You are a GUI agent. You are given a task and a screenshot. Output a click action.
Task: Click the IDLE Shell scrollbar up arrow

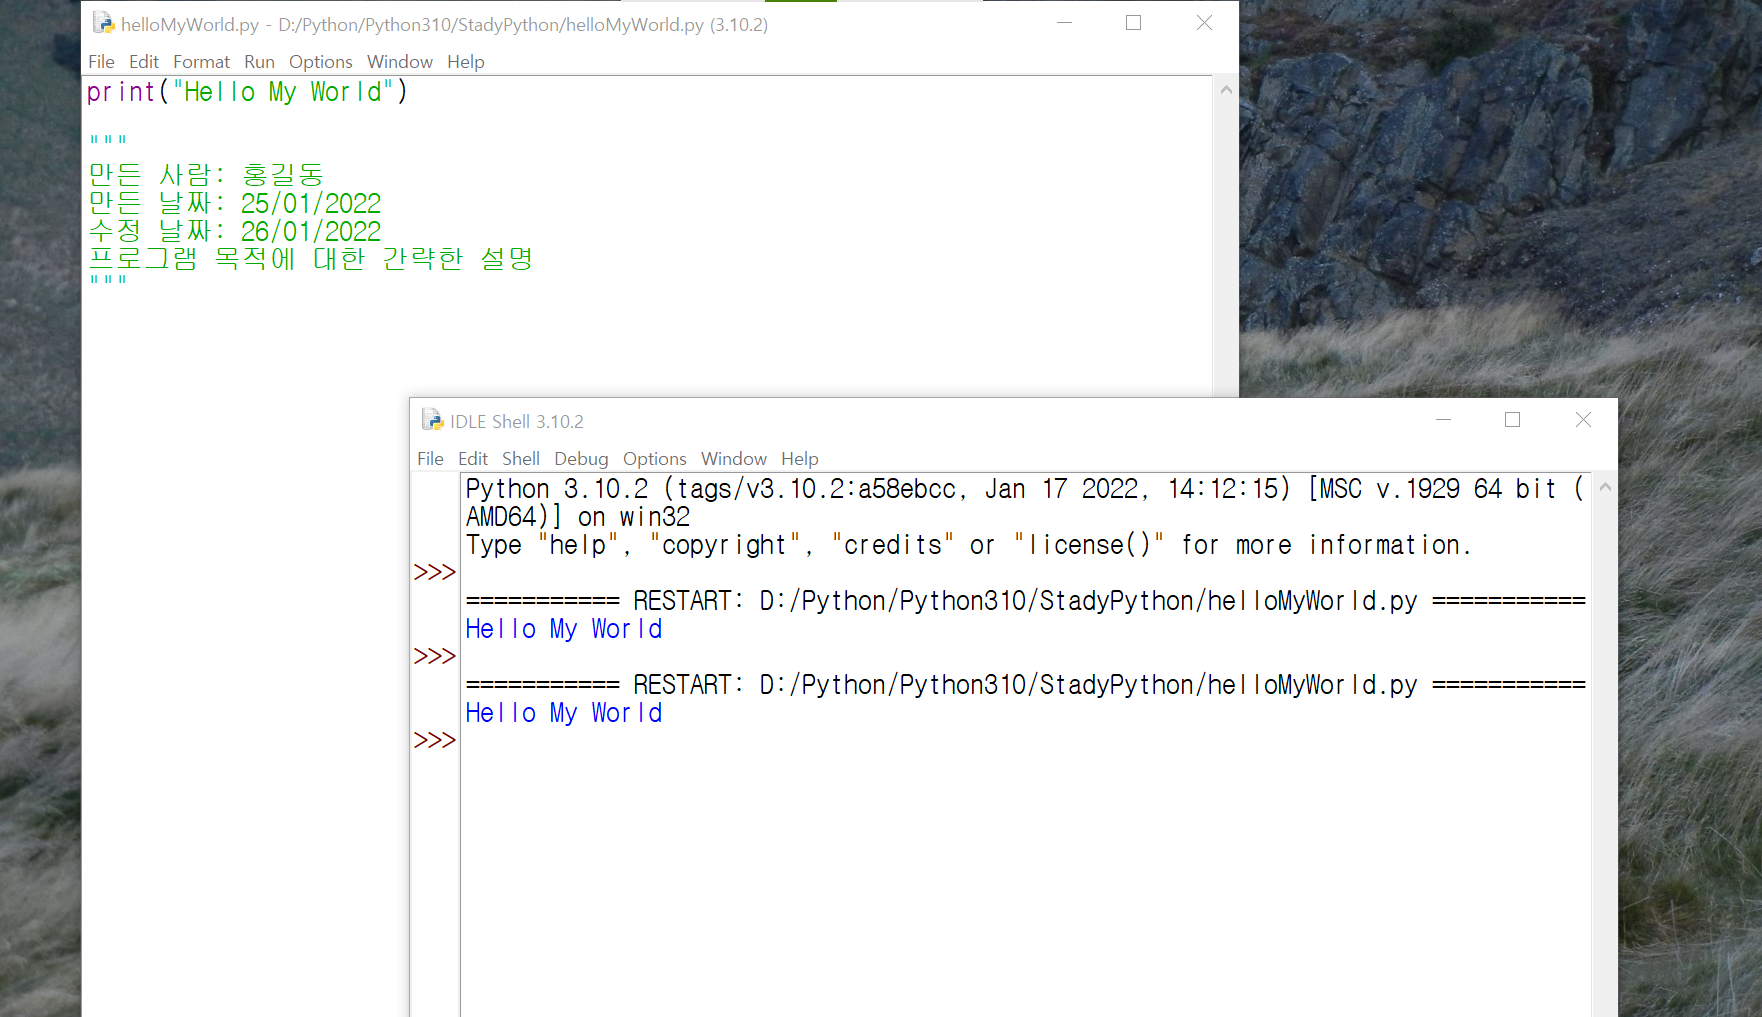point(1605,487)
